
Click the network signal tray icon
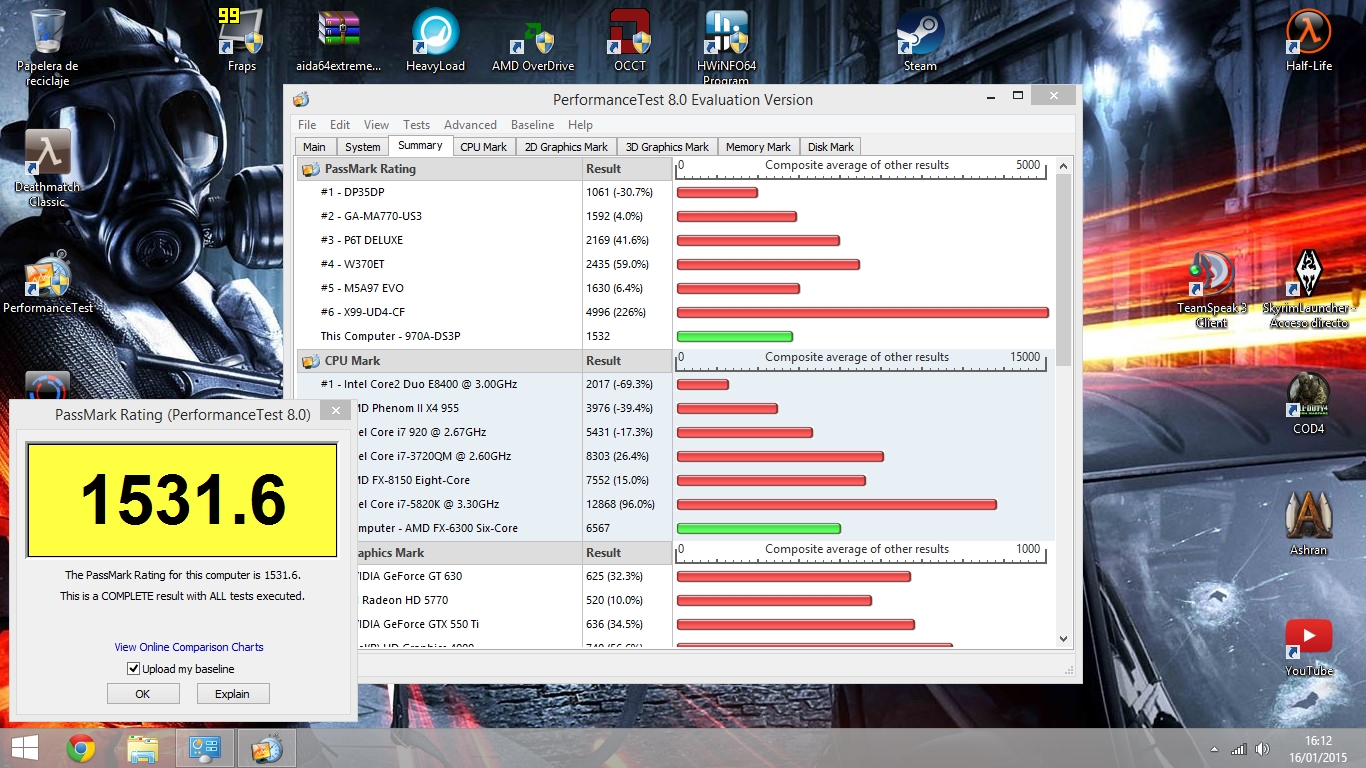coord(1239,749)
